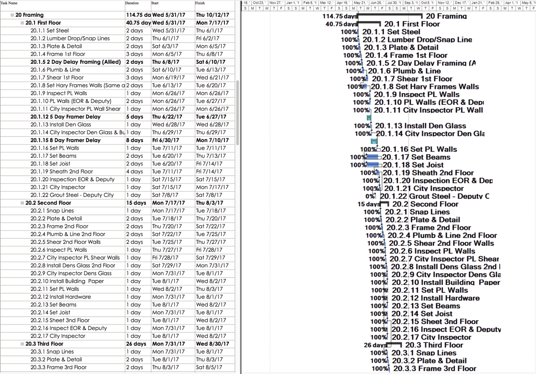Select the 20.1 First Floor summary bar
This screenshot has height=374, width=536.
tap(369, 23)
